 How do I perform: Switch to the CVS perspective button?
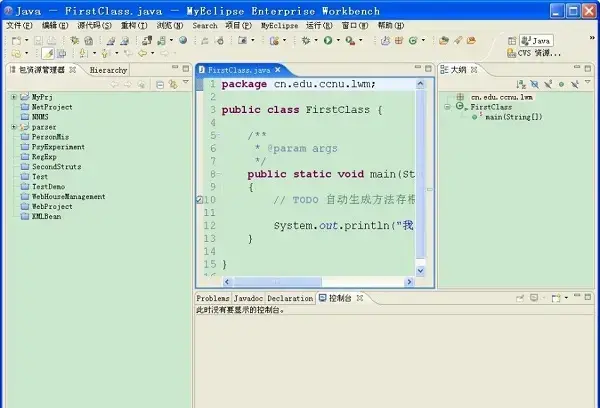click(533, 53)
